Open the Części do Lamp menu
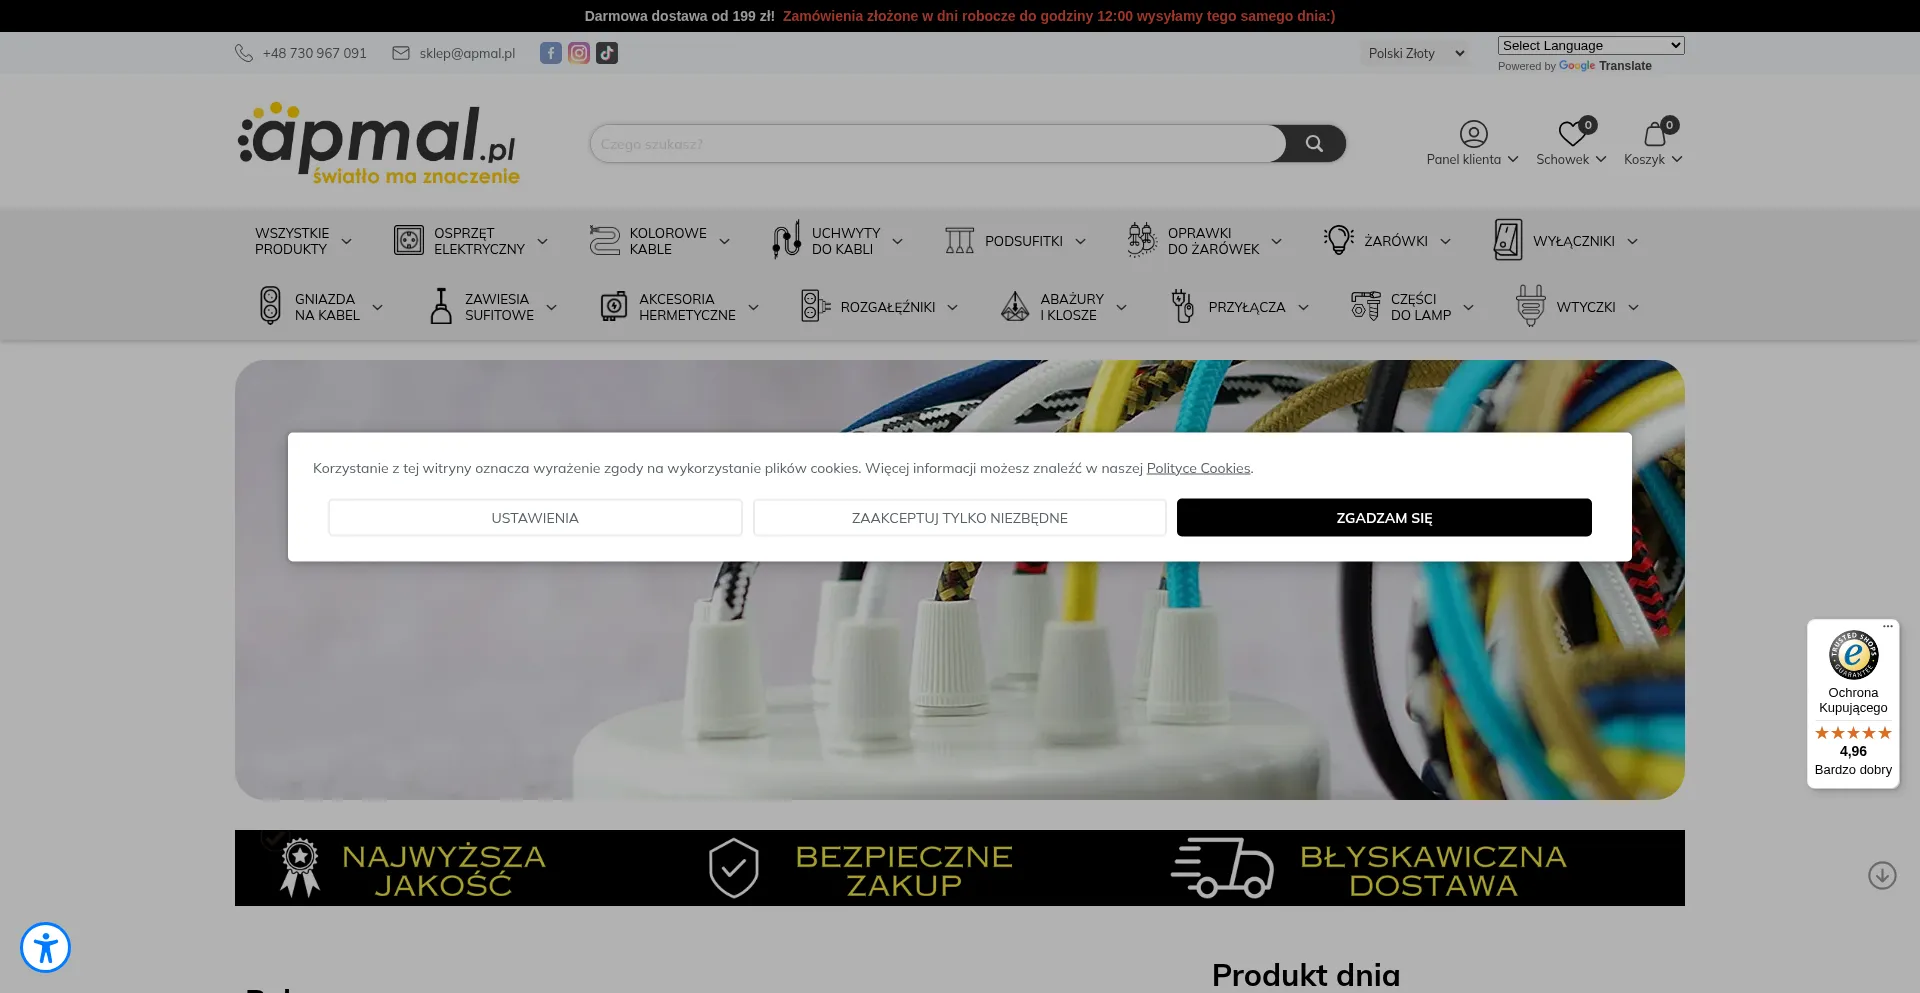 1421,307
